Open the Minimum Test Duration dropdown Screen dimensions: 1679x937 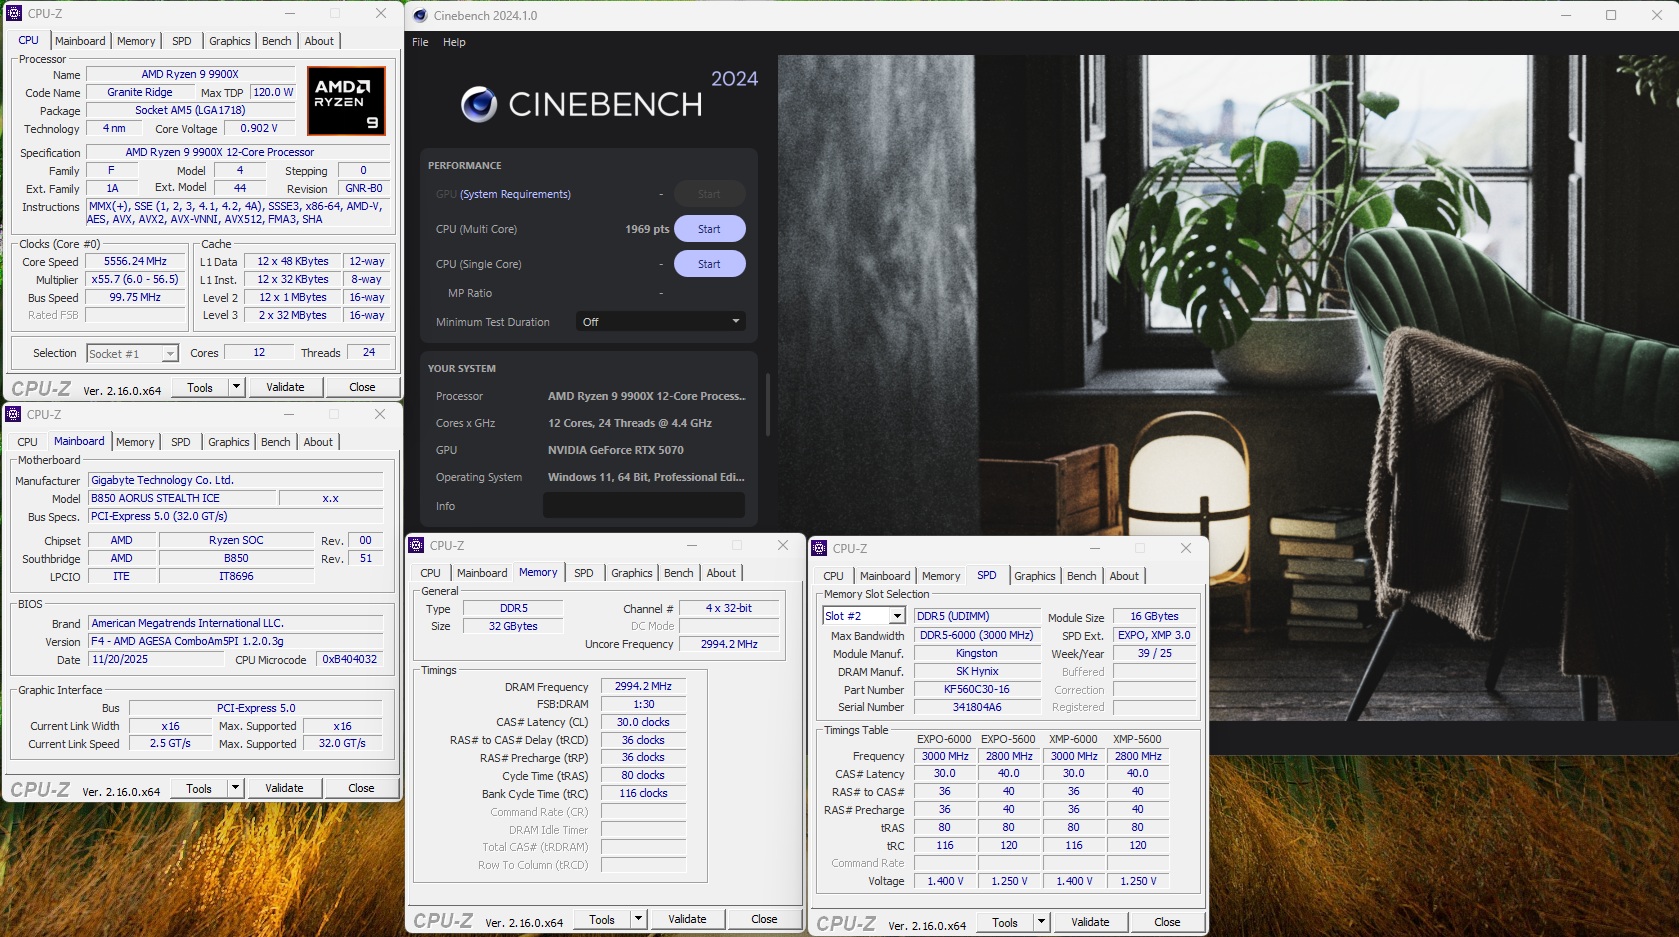pyautogui.click(x=661, y=322)
